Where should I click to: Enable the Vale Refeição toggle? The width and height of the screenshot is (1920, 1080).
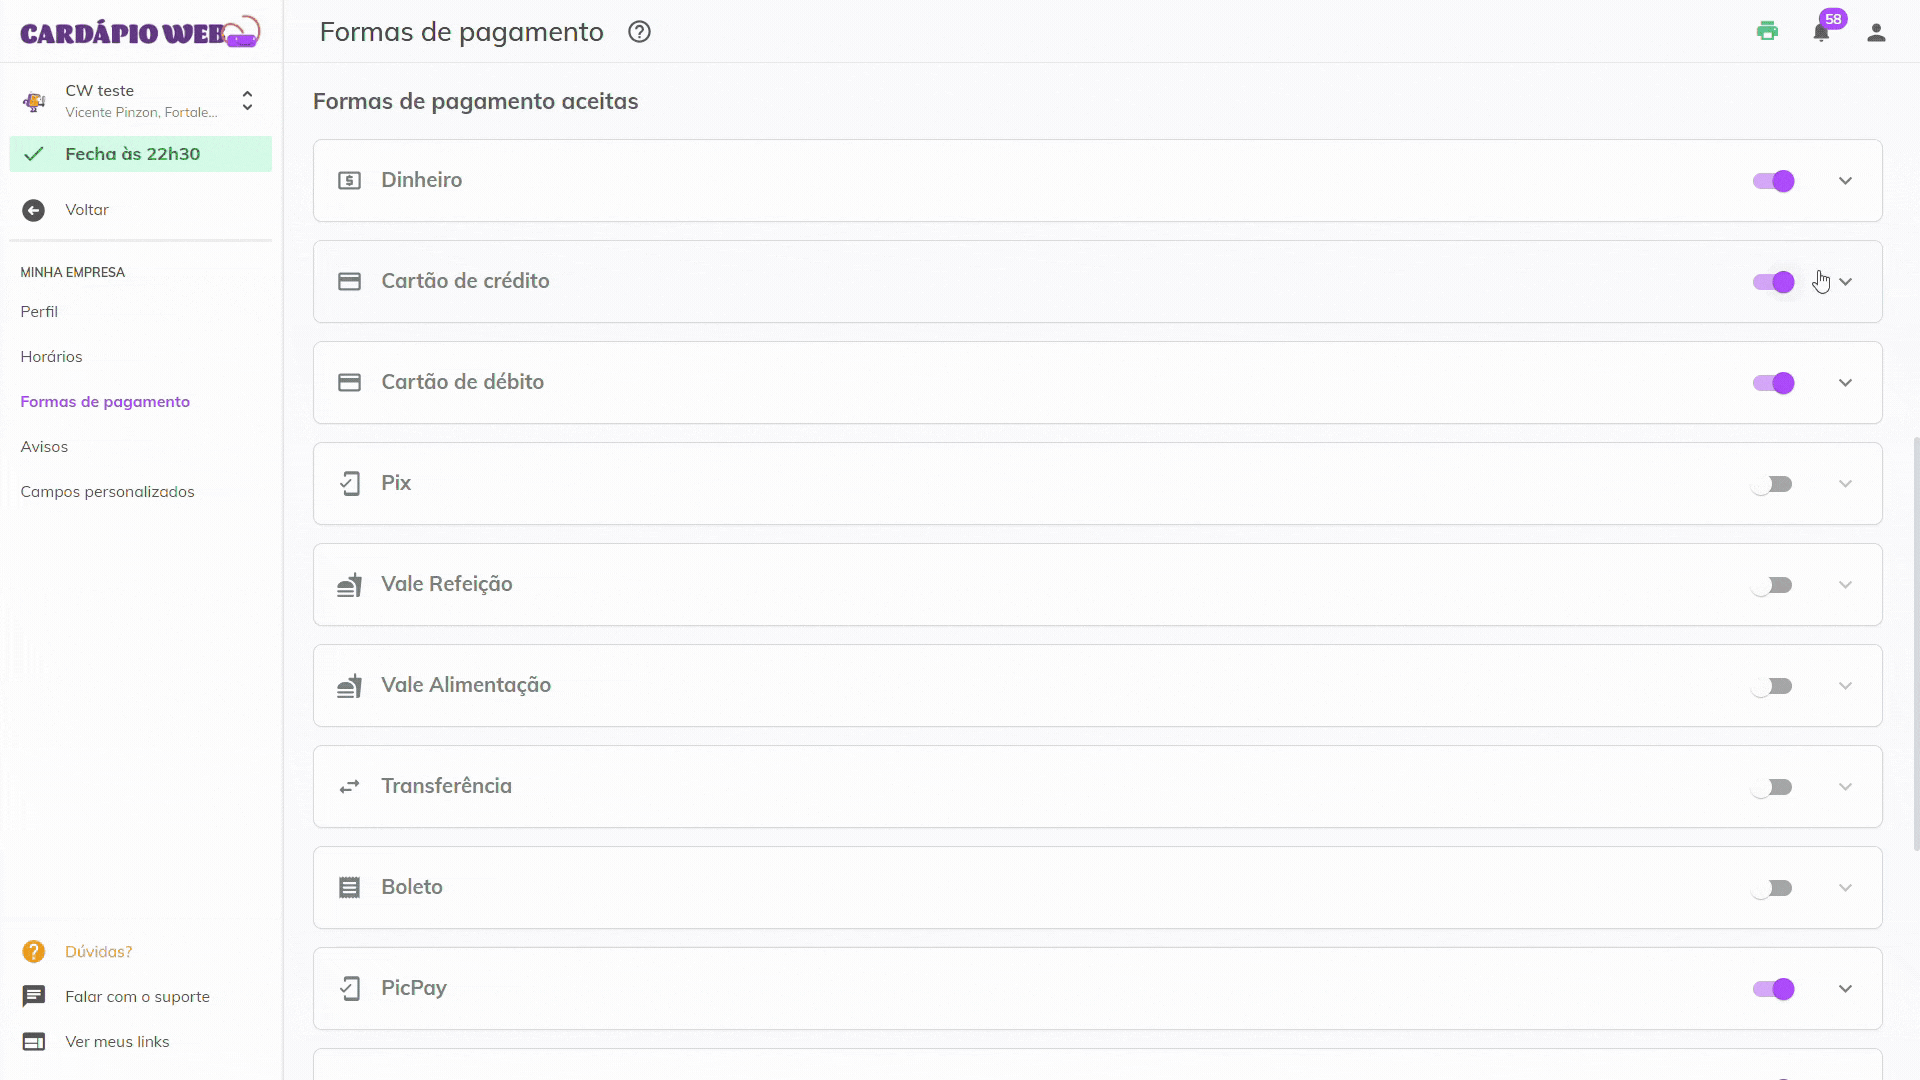pos(1773,585)
